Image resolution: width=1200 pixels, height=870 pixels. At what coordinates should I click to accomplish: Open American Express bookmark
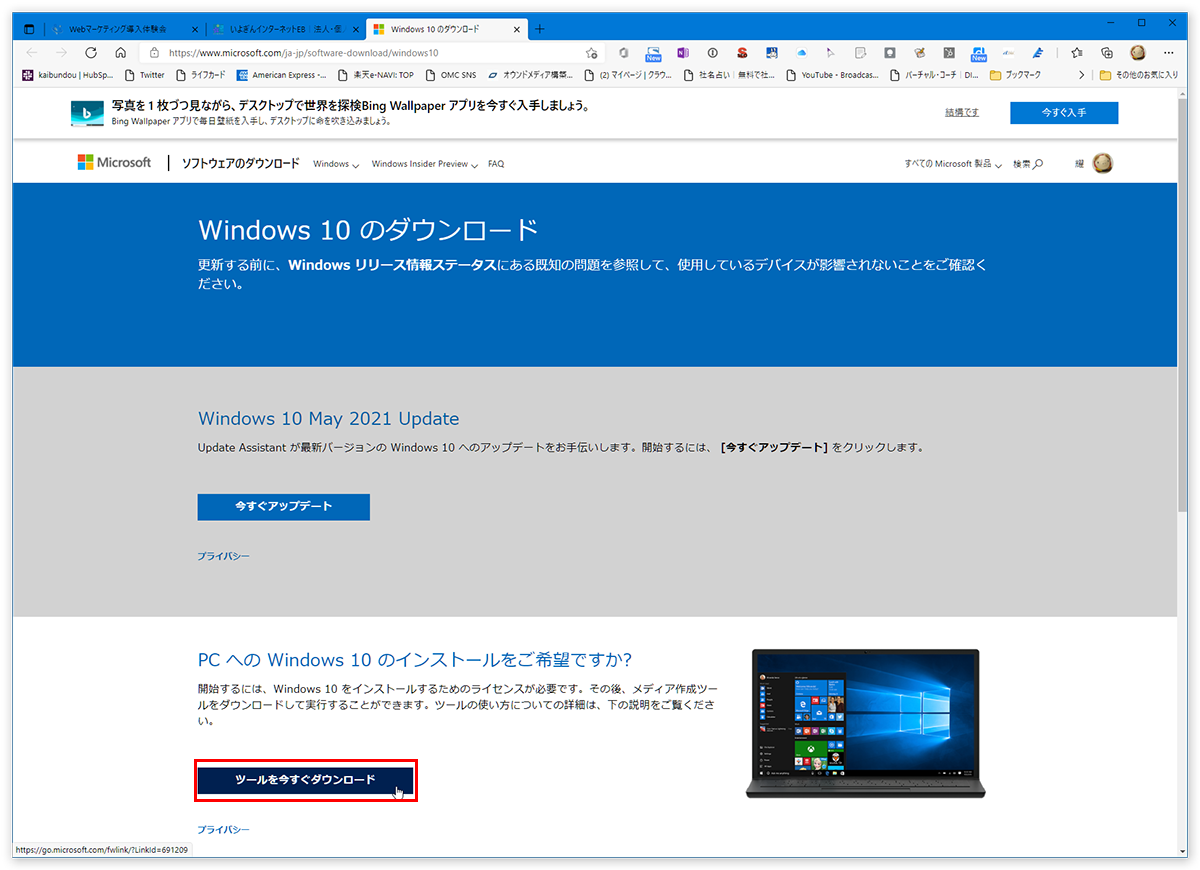(x=281, y=75)
